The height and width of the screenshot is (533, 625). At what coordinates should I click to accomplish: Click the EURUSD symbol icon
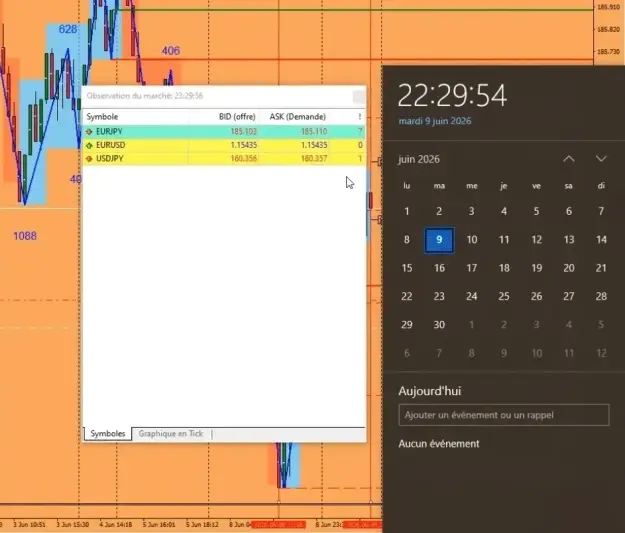pyautogui.click(x=89, y=145)
